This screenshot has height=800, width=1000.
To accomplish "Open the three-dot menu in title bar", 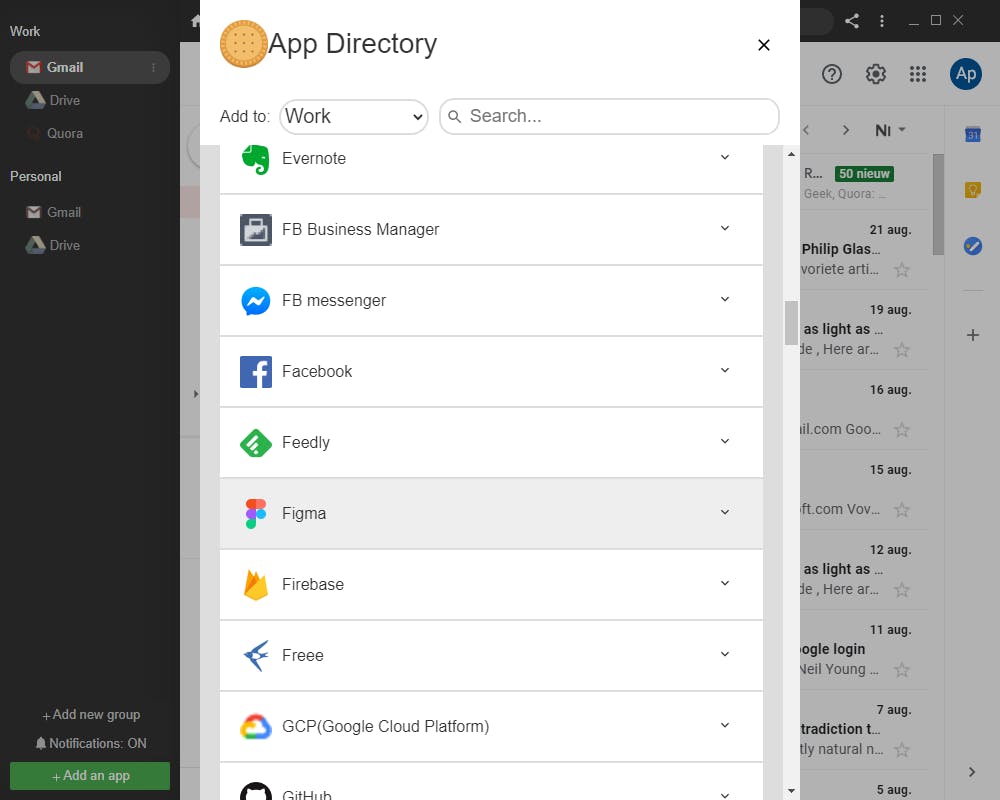I will coord(882,20).
